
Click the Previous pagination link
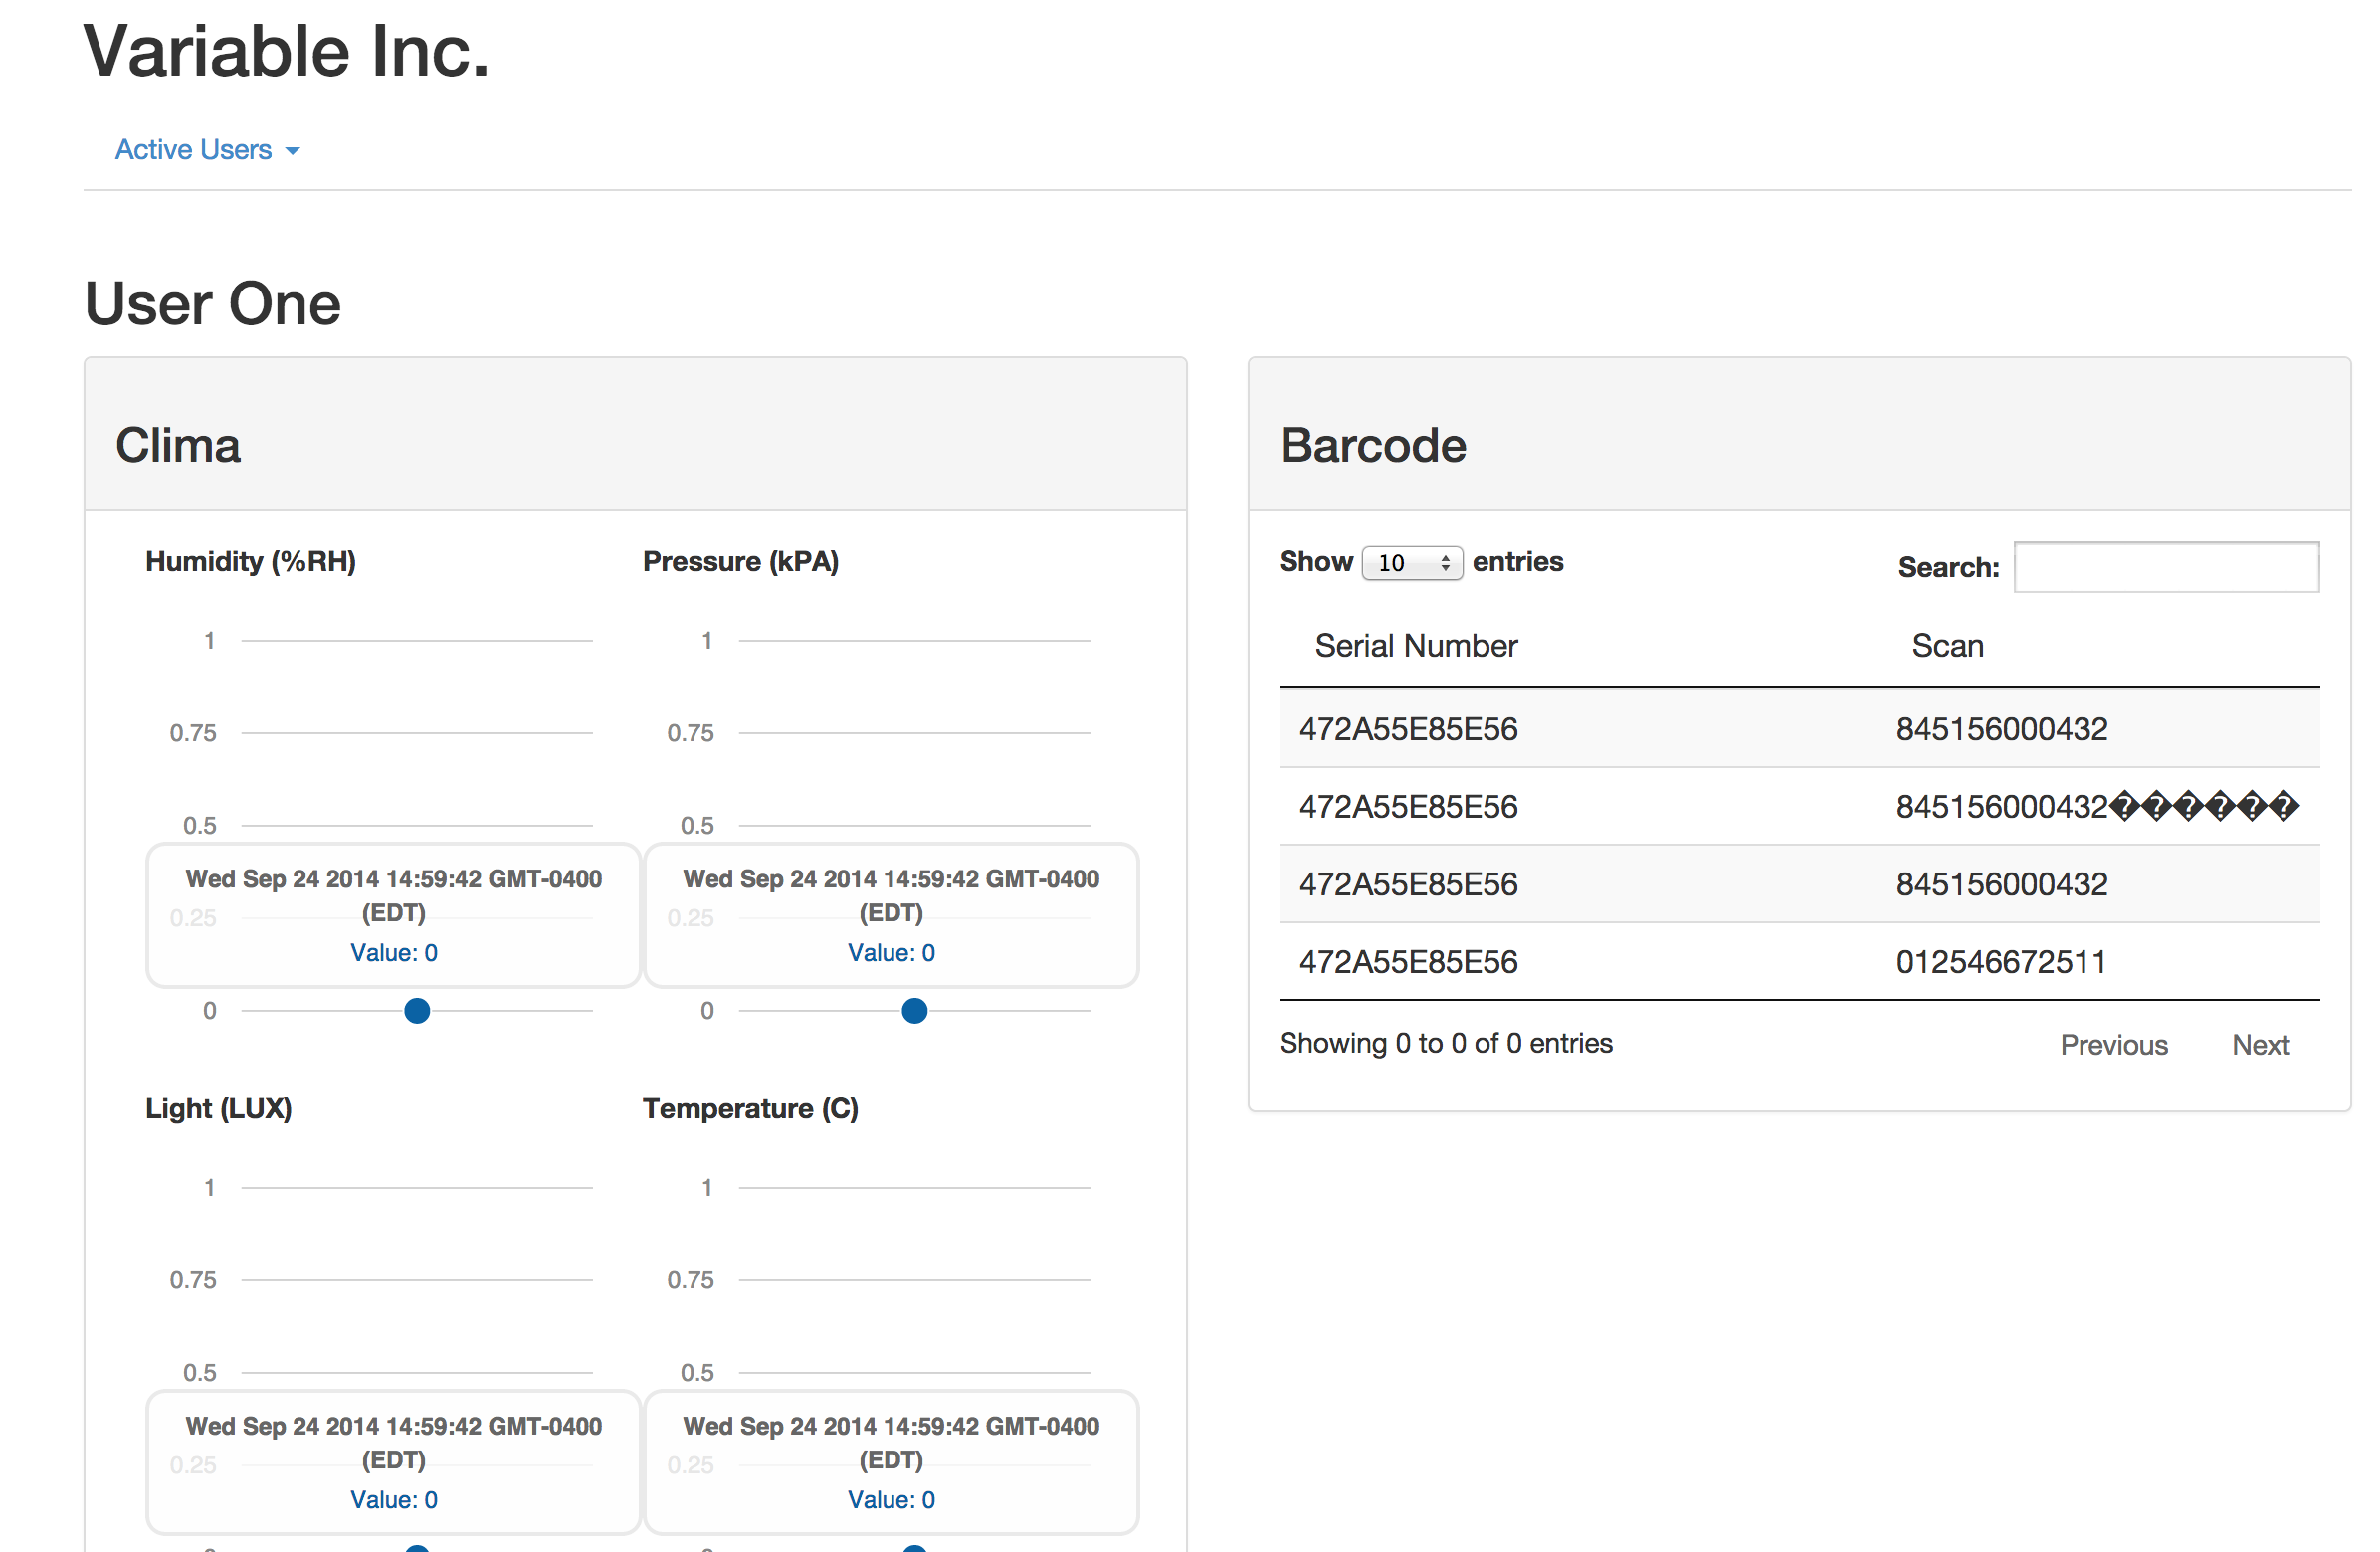(2113, 1044)
